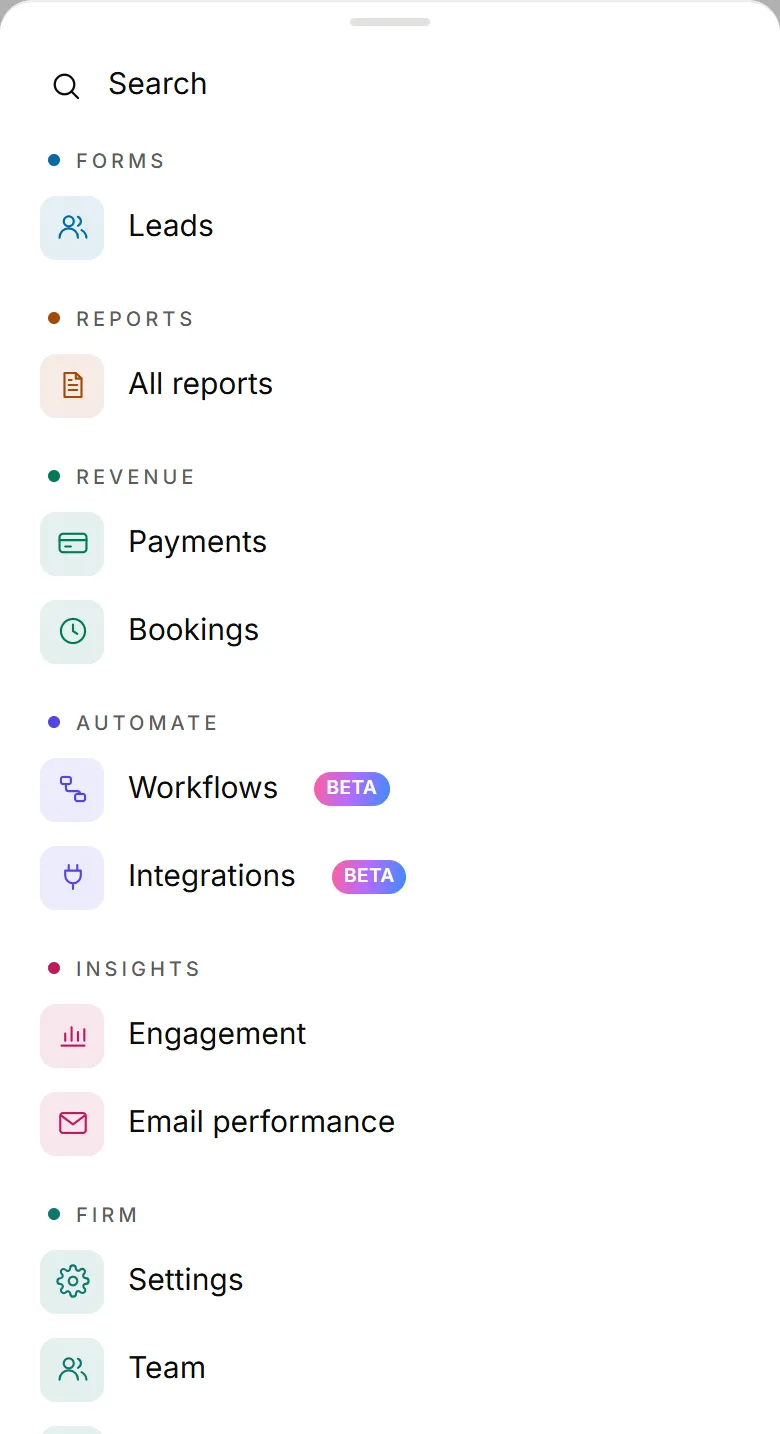
Task: Click the FORMS section heading
Action: click(x=120, y=161)
